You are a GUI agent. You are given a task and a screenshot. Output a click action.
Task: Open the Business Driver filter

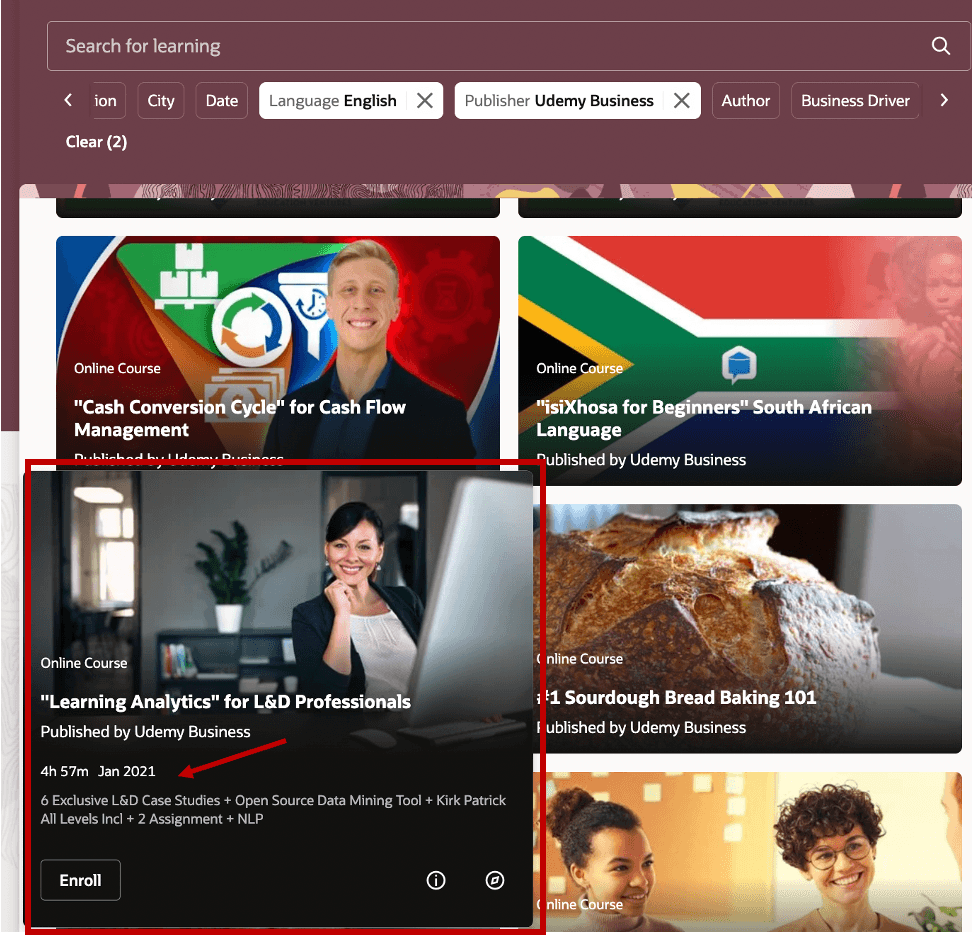coord(855,100)
